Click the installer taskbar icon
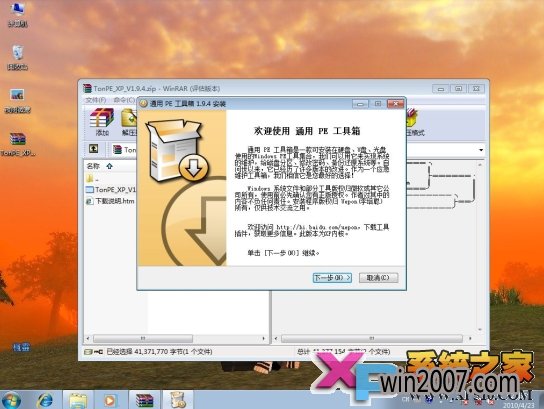The image size is (544, 409). pyautogui.click(x=178, y=400)
